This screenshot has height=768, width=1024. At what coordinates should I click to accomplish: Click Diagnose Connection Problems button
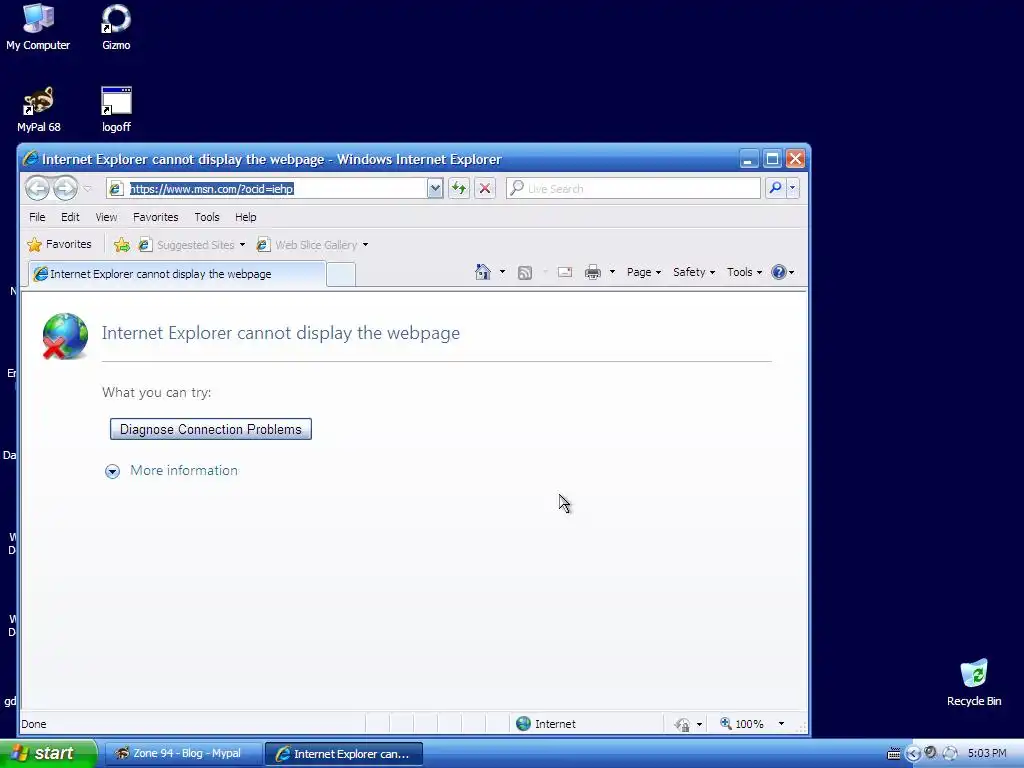[211, 429]
